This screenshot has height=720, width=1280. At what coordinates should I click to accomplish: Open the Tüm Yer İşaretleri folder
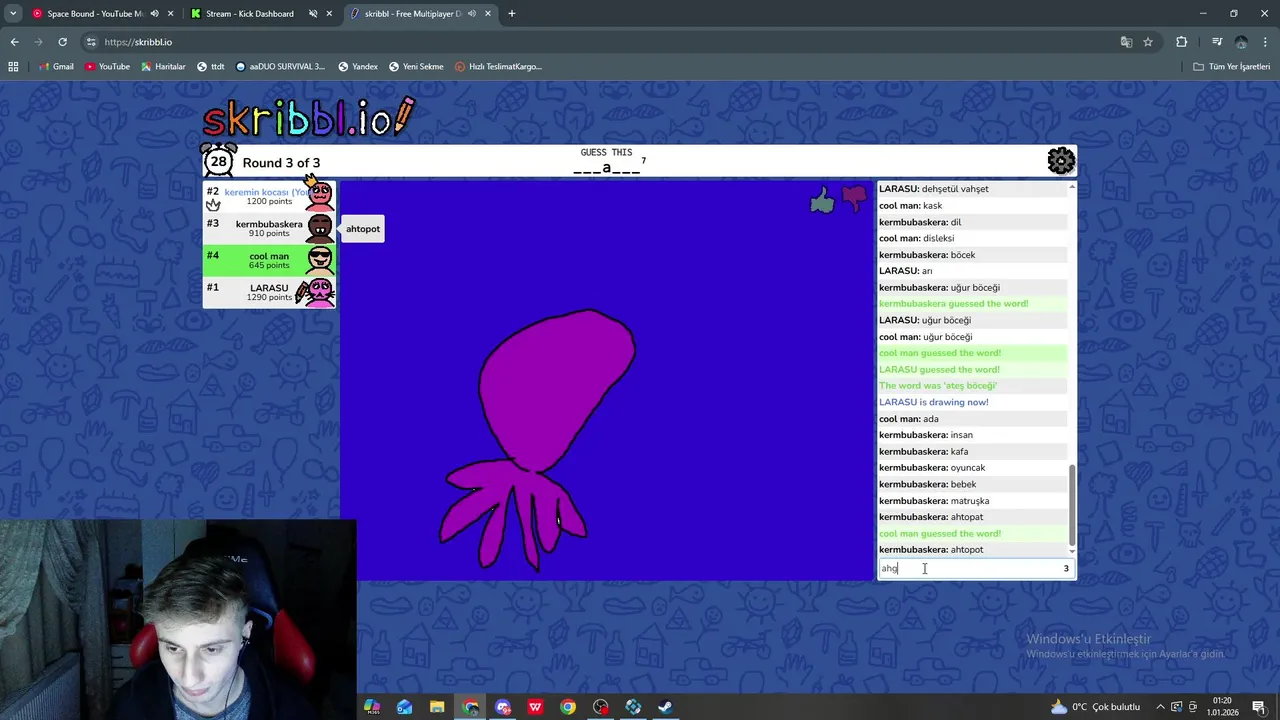point(1232,67)
